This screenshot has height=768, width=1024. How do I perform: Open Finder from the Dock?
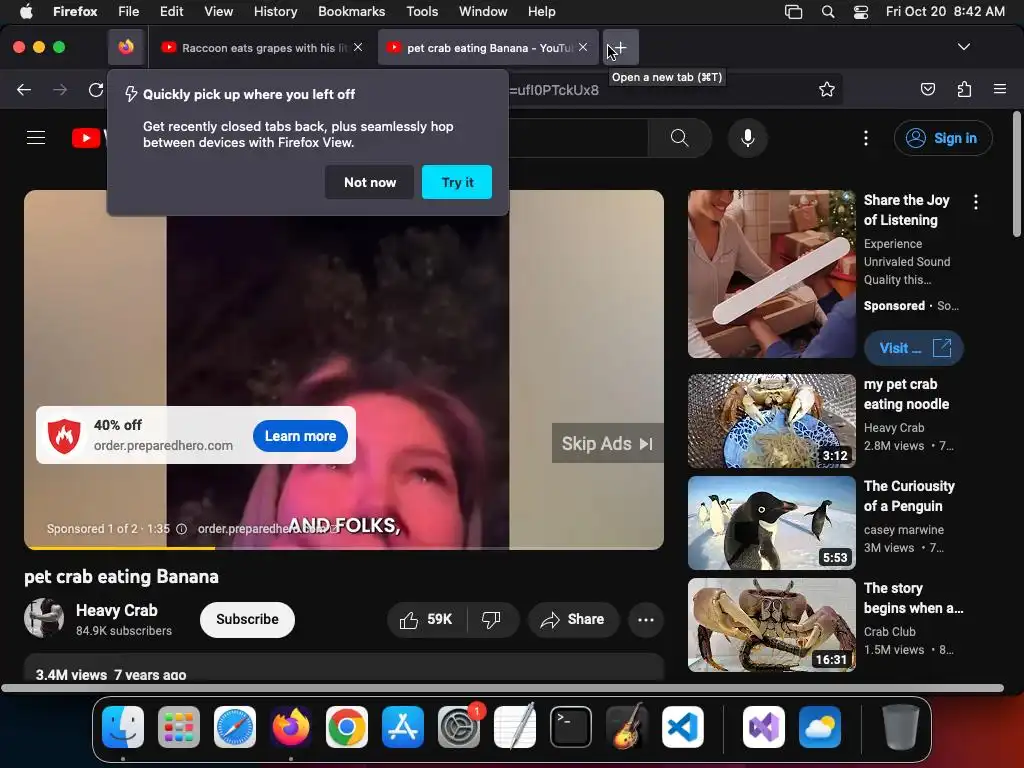click(123, 727)
